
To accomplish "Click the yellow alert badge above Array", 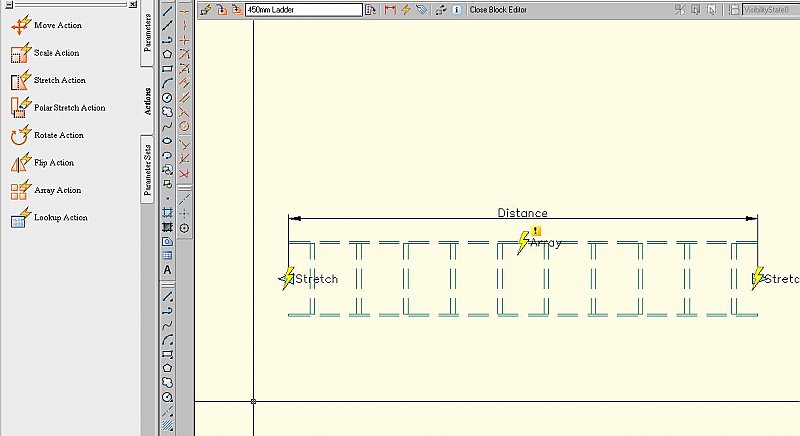I will [x=535, y=231].
